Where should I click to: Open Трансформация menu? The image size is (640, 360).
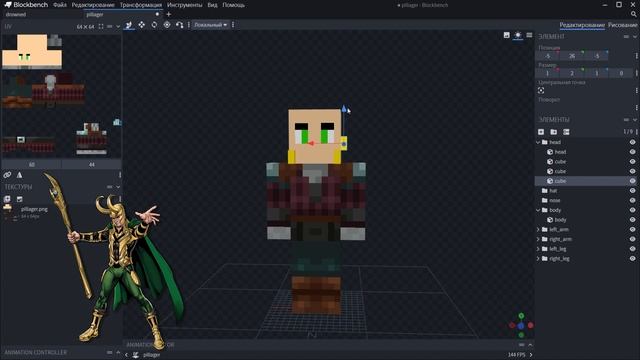(140, 5)
